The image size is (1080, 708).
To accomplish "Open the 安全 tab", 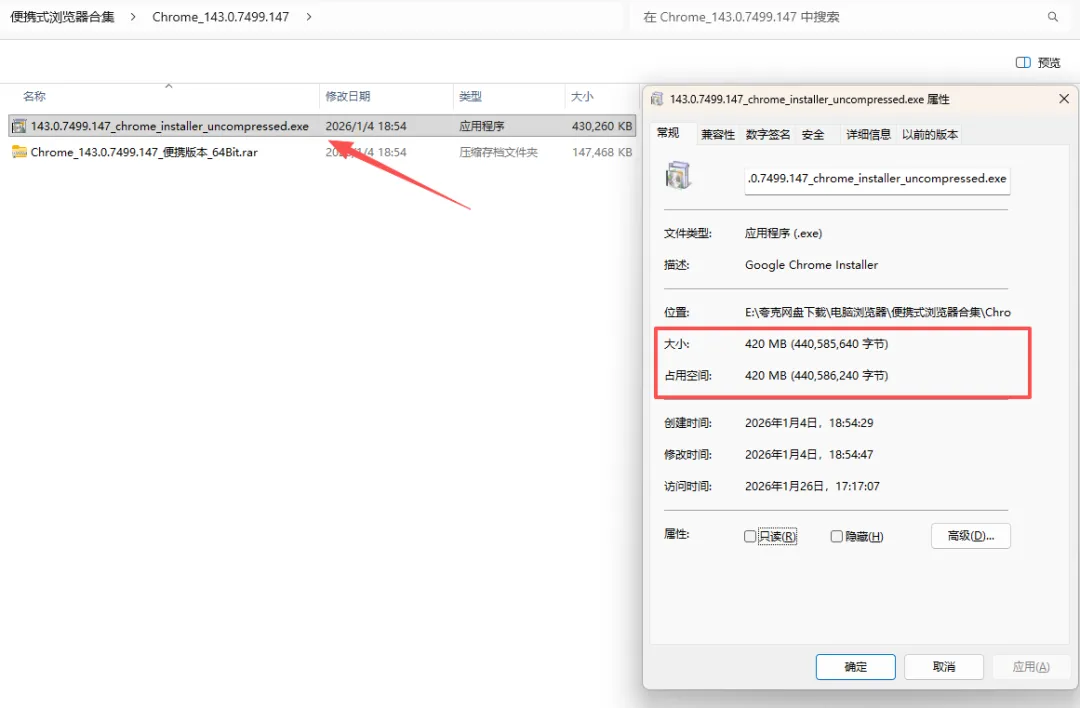I will (x=813, y=134).
